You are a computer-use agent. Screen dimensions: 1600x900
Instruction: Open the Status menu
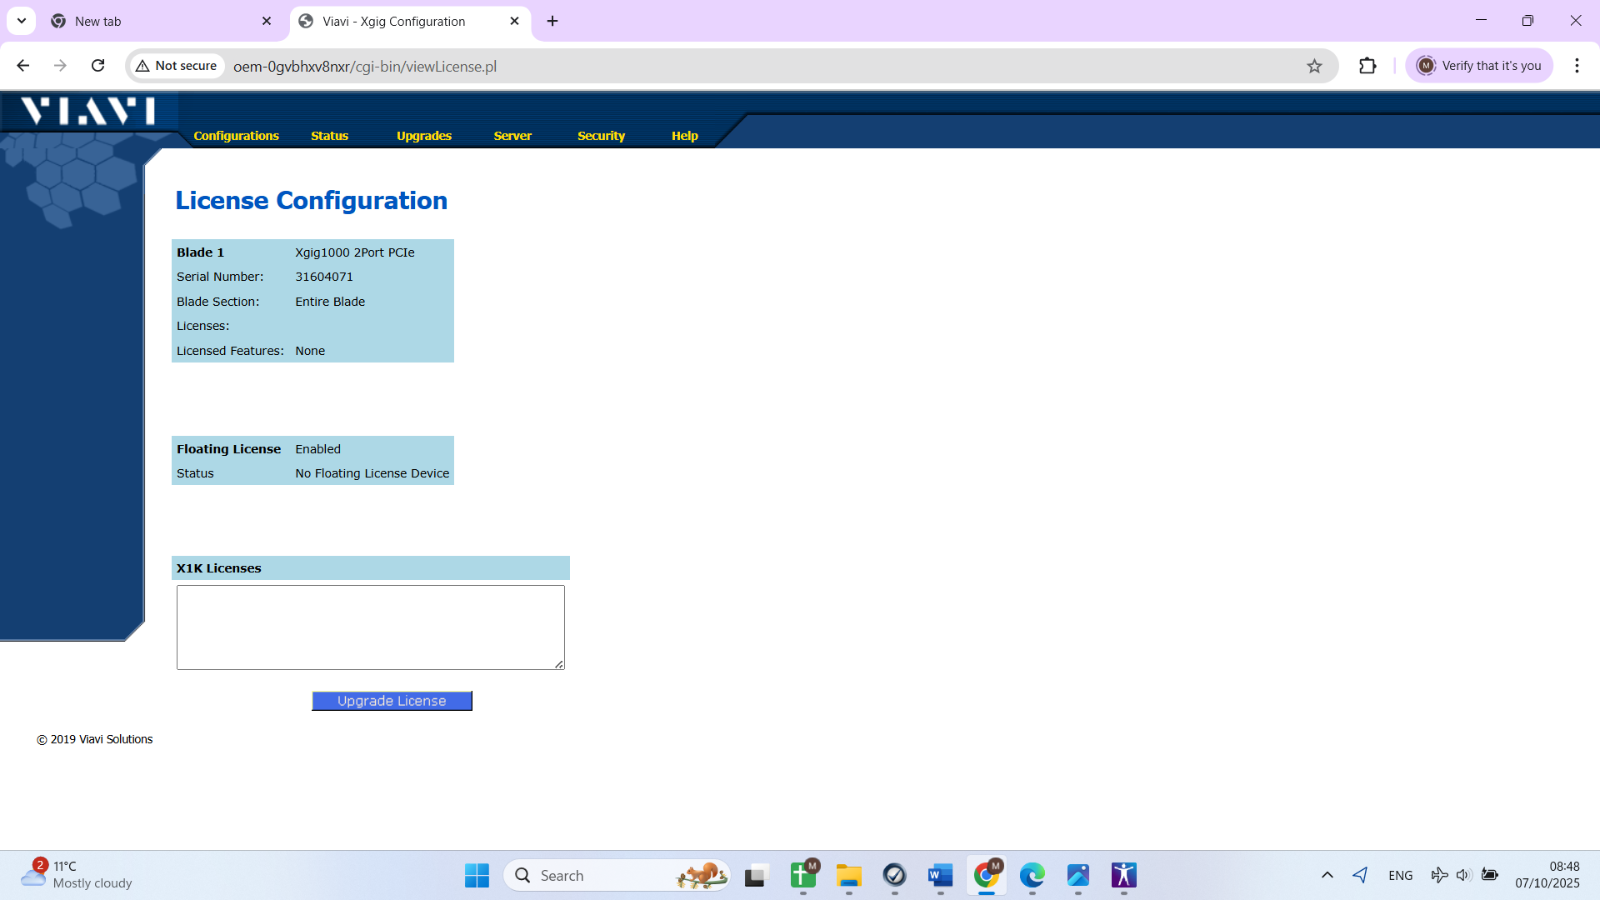tap(329, 136)
